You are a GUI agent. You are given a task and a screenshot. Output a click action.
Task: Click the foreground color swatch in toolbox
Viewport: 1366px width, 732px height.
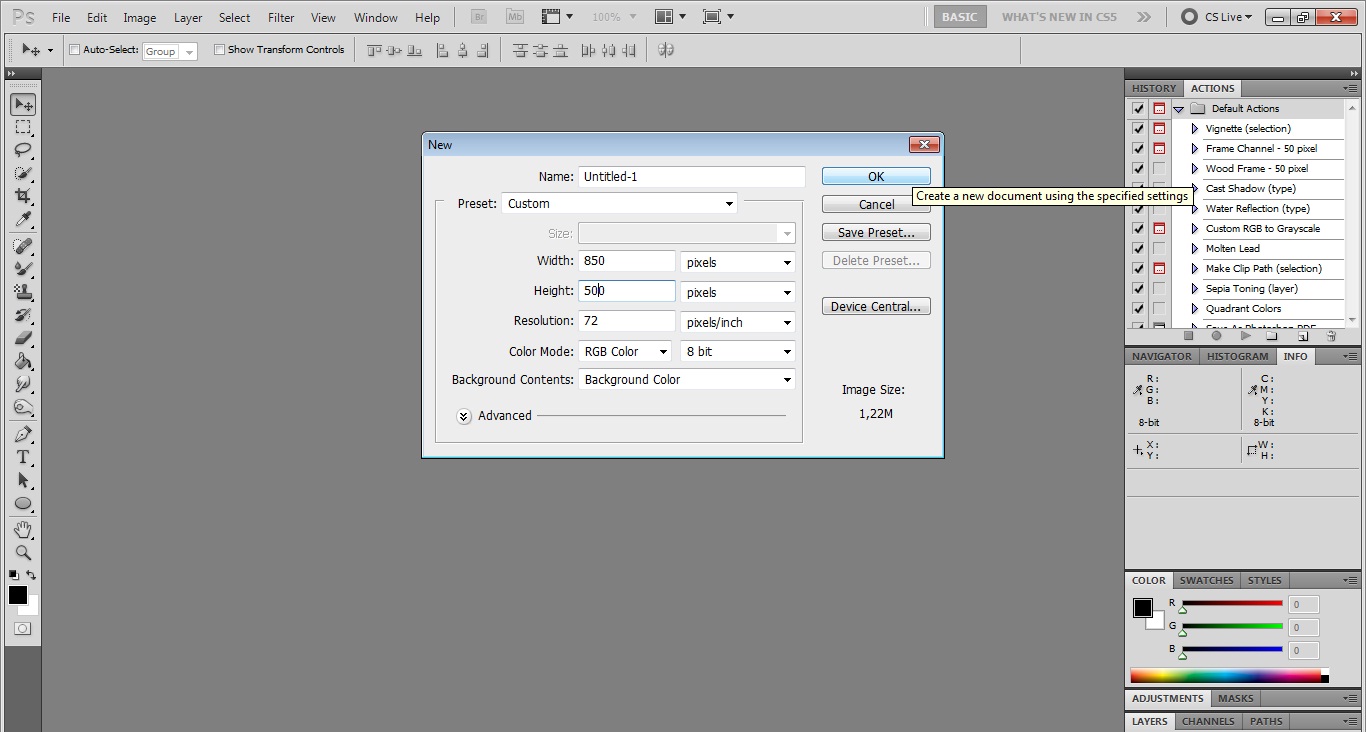coord(18,595)
